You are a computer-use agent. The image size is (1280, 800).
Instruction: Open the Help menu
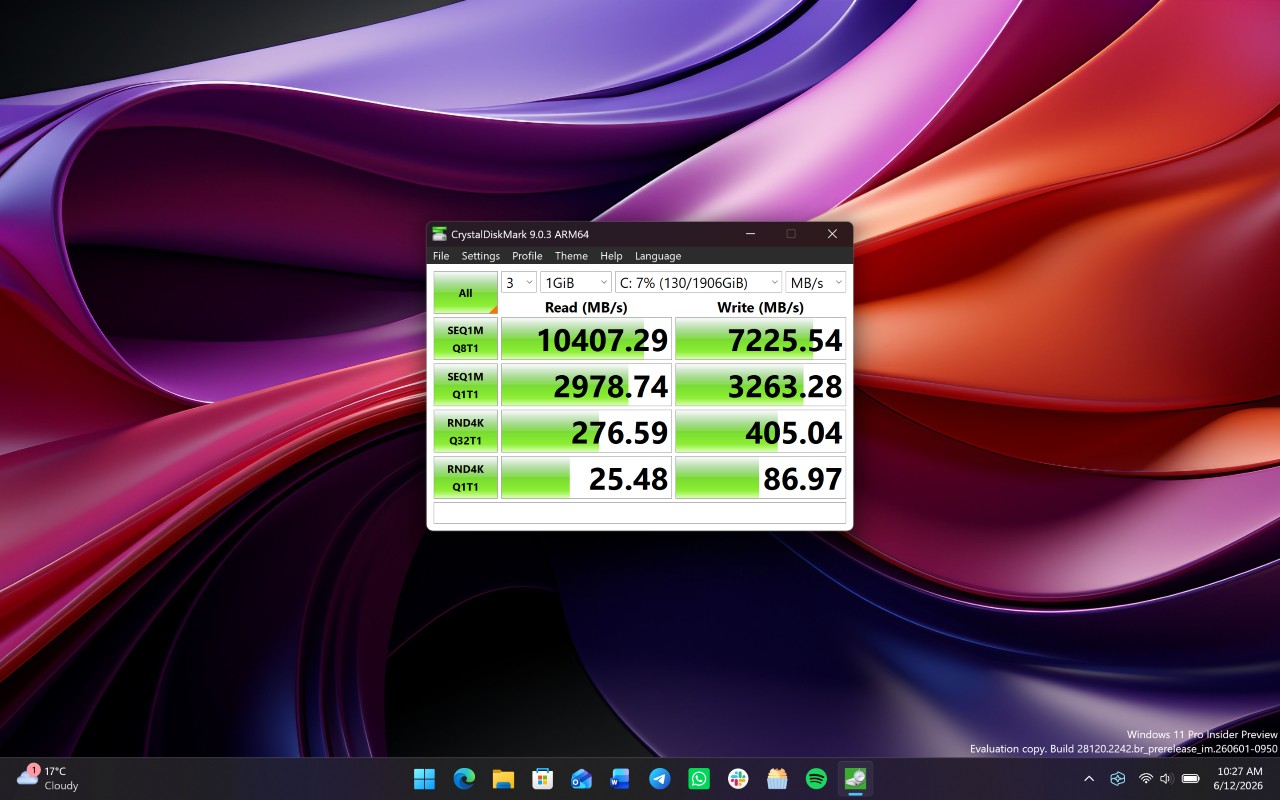tap(611, 256)
